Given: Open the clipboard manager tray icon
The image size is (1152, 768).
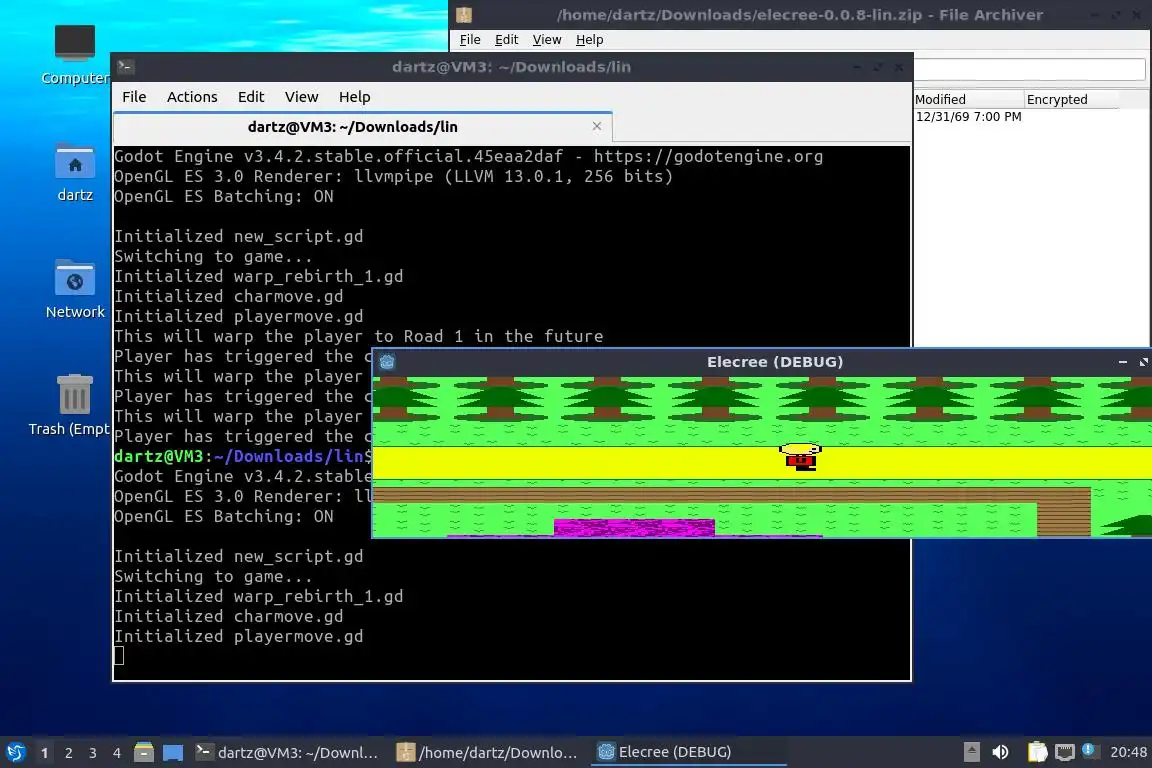Looking at the screenshot, I should 1037,752.
